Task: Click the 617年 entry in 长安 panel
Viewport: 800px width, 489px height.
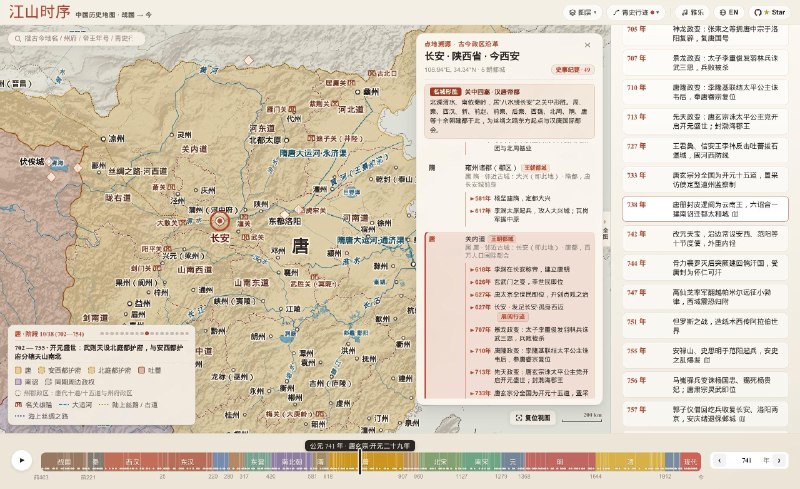Action: (529, 214)
